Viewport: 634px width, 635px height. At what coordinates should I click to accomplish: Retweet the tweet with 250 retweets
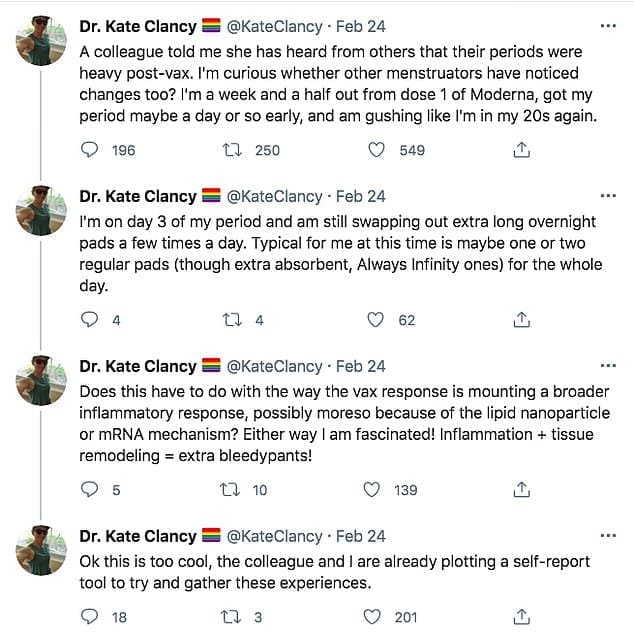[x=232, y=150]
